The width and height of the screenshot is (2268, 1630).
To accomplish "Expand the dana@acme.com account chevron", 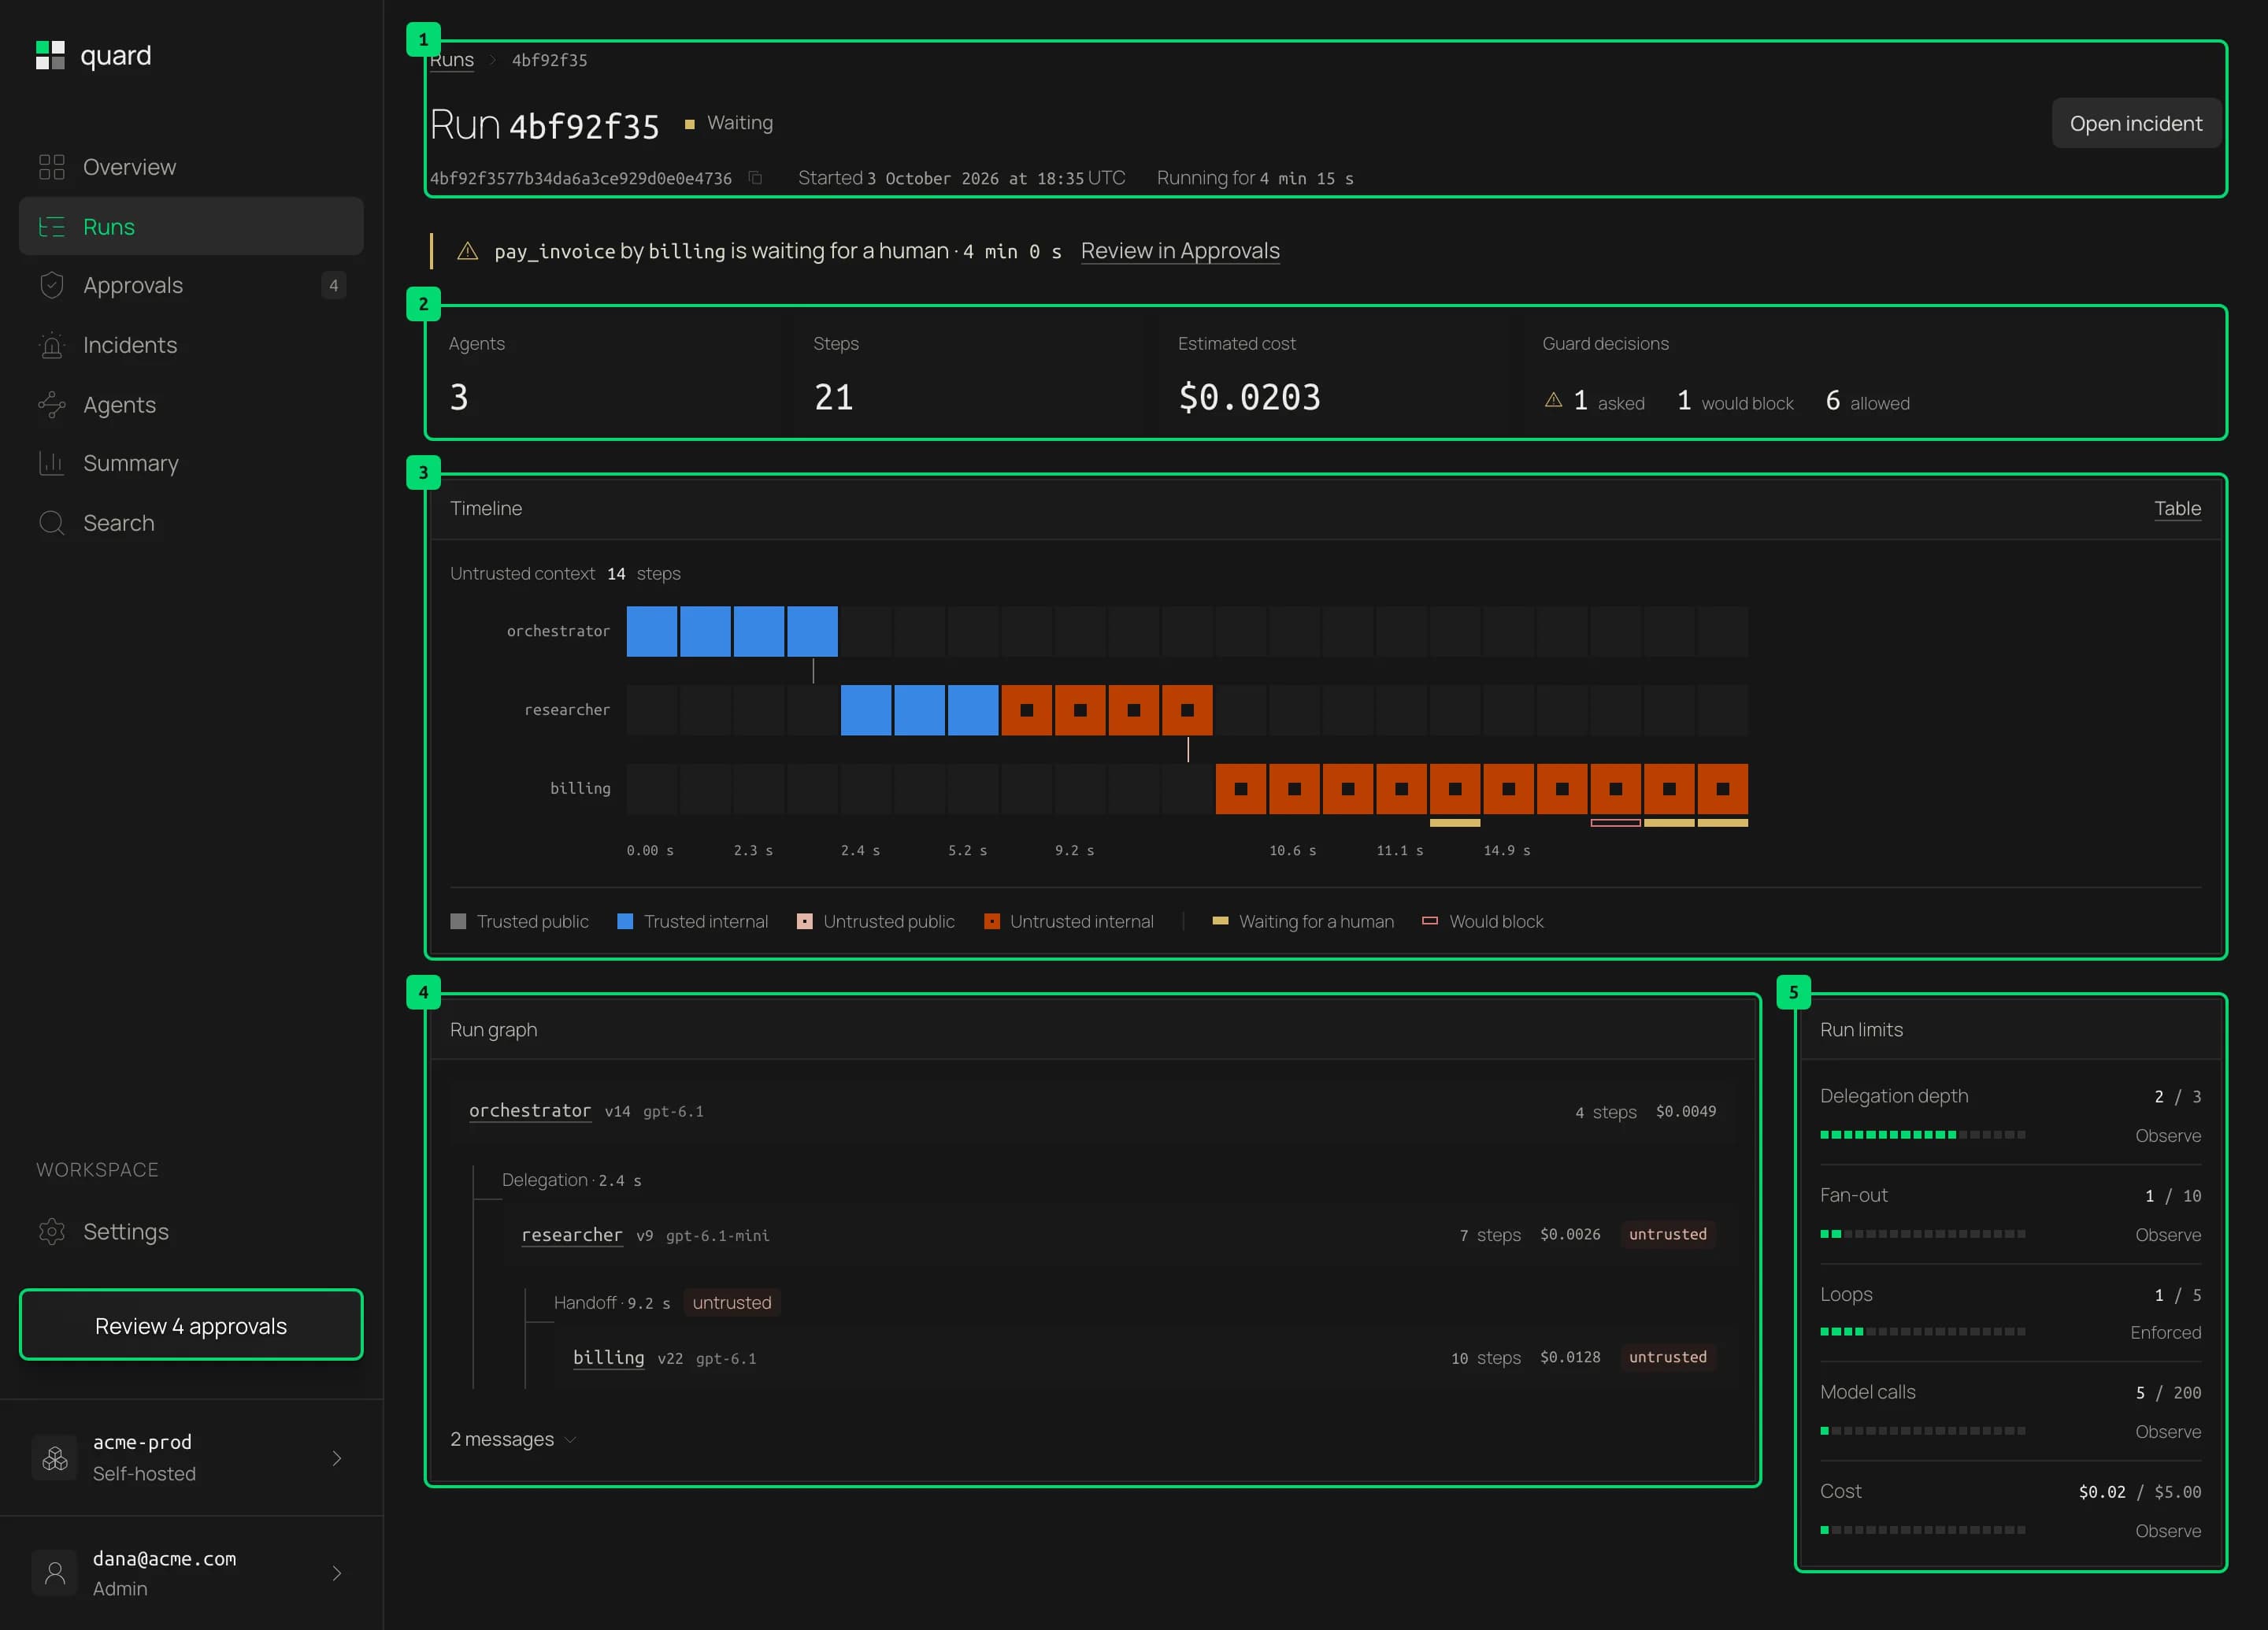I will (337, 1573).
